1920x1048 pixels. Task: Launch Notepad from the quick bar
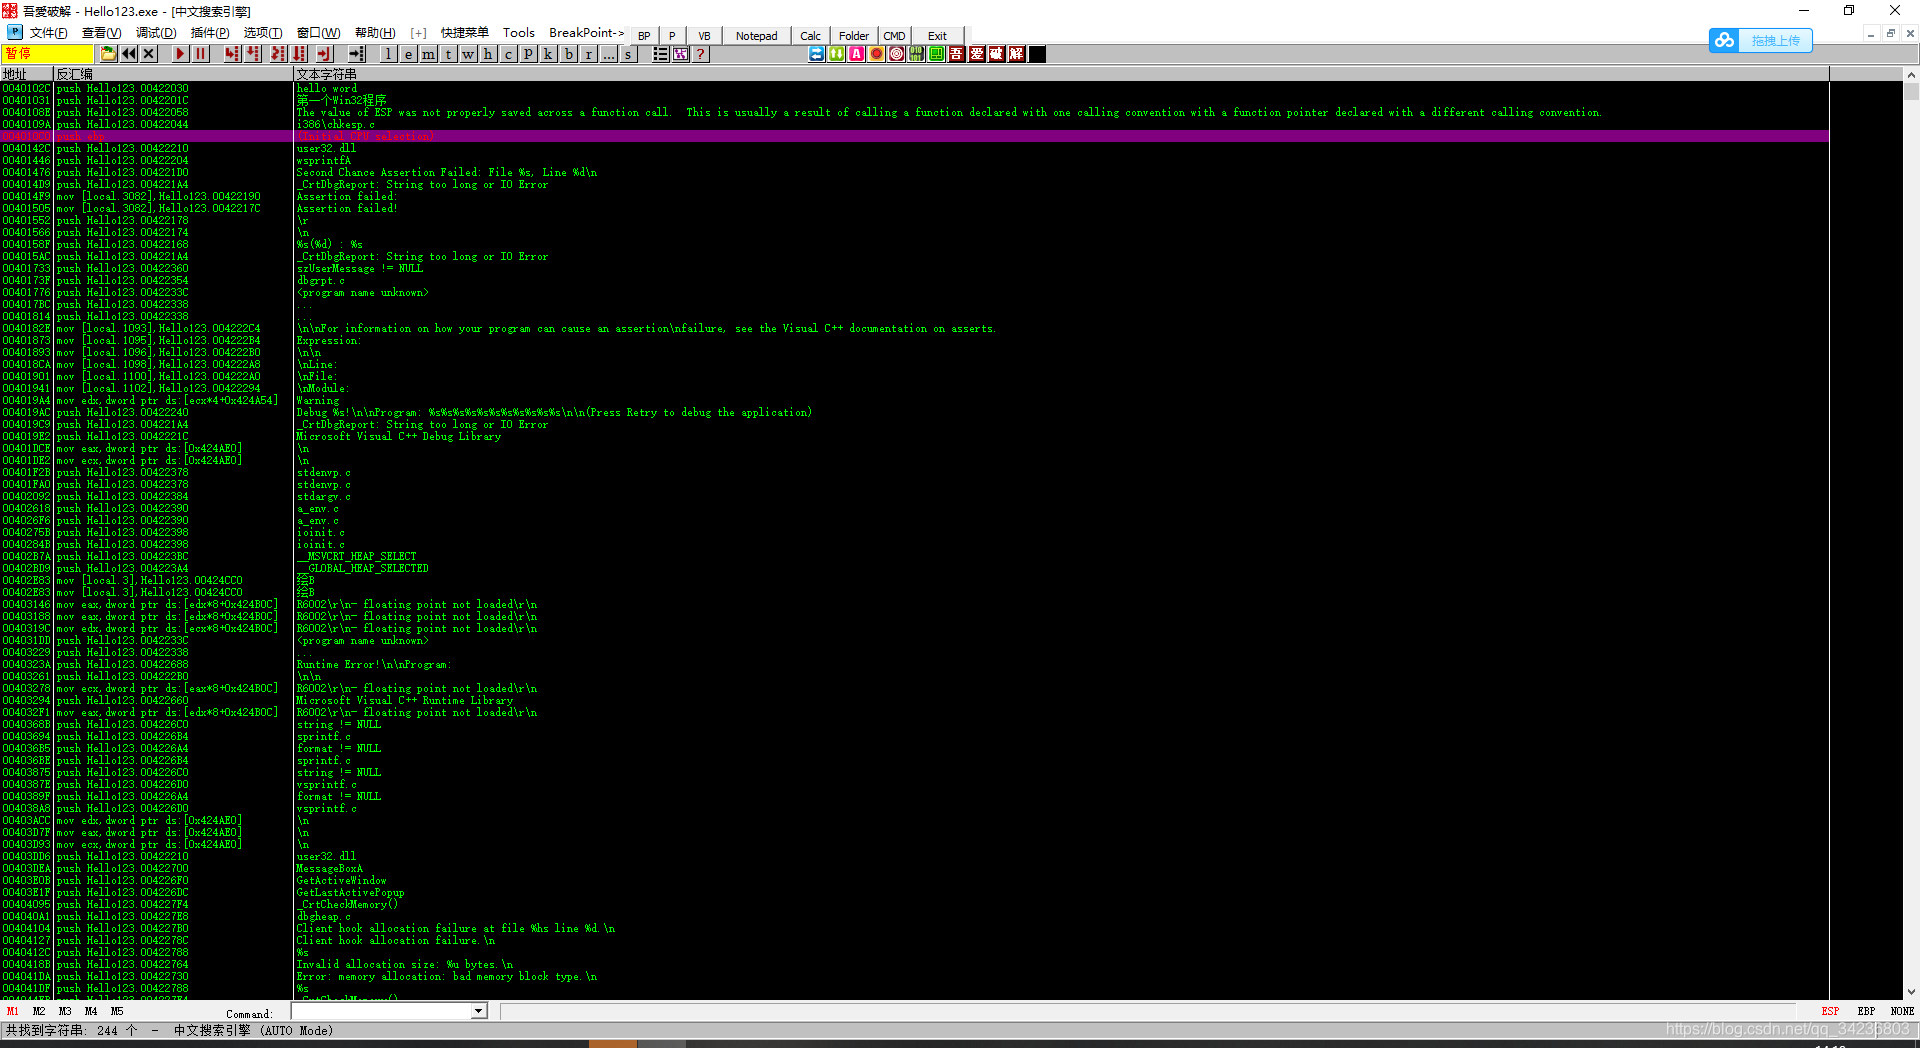click(756, 36)
